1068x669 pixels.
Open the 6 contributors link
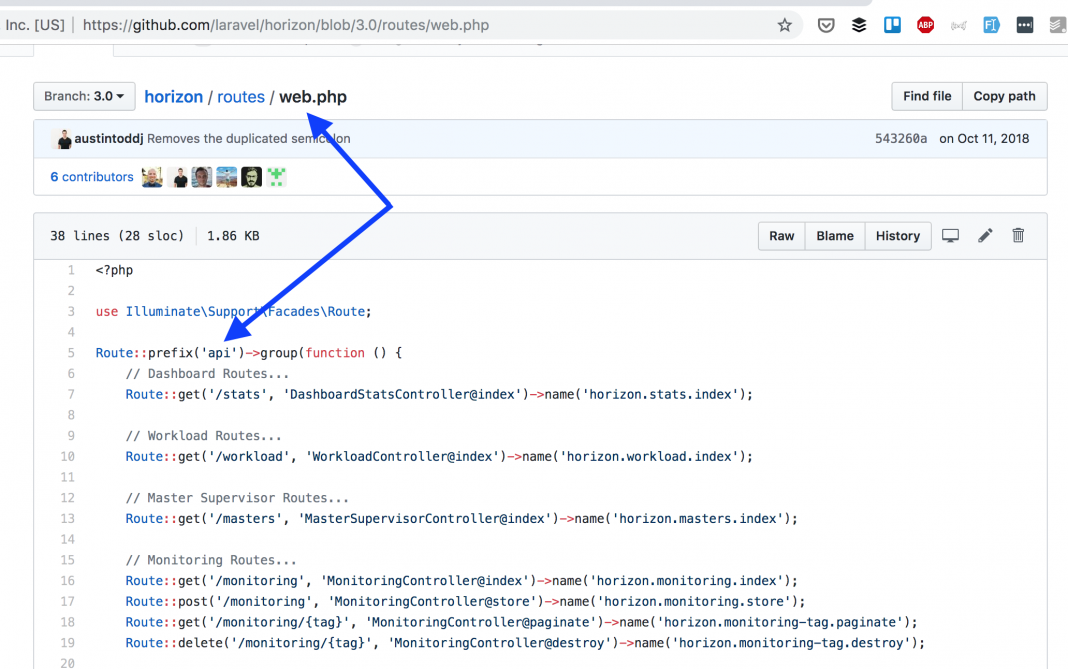[92, 177]
